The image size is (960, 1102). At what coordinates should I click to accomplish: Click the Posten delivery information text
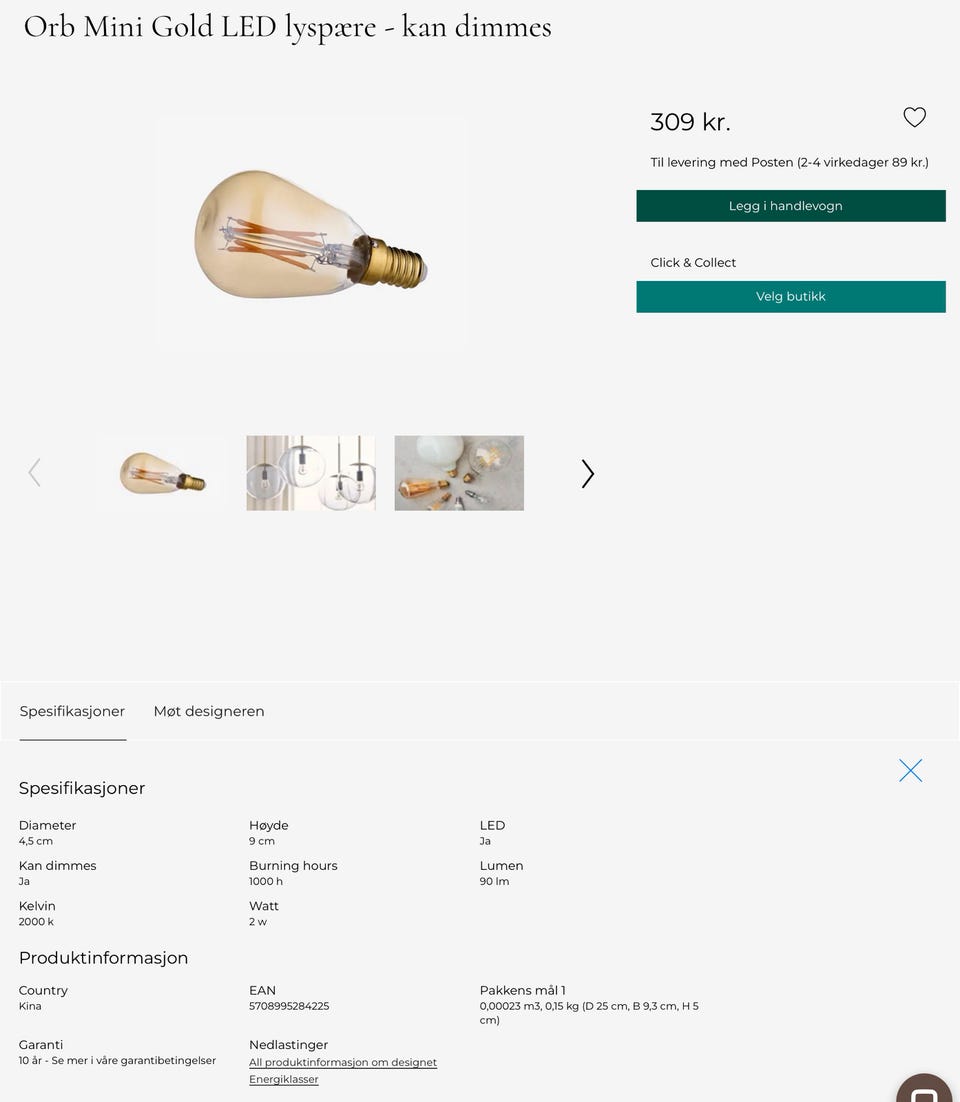click(x=789, y=162)
